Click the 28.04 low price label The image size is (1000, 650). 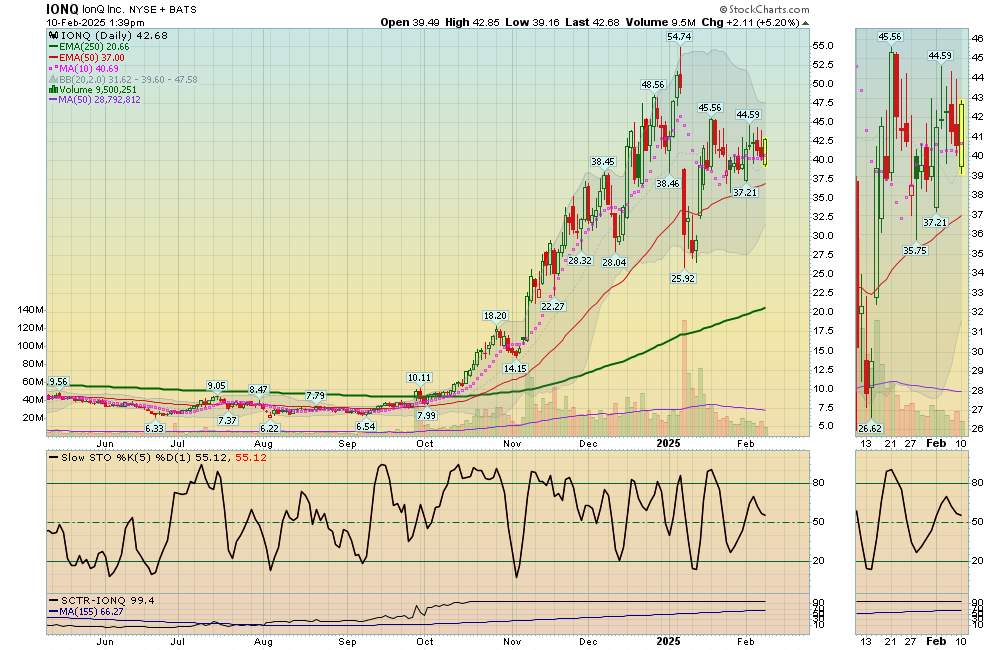pyautogui.click(x=614, y=262)
